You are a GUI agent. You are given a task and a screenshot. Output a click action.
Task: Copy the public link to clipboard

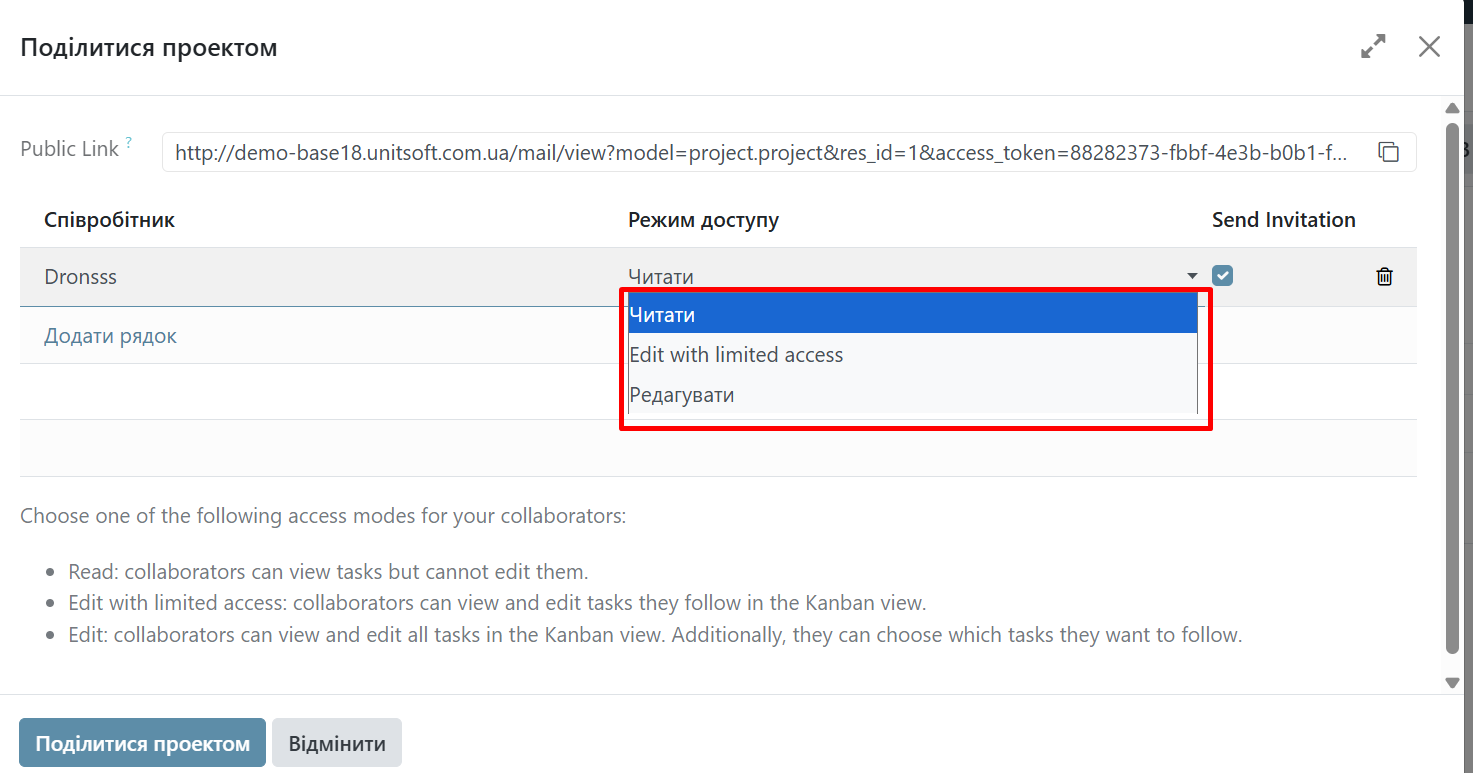pos(1388,152)
